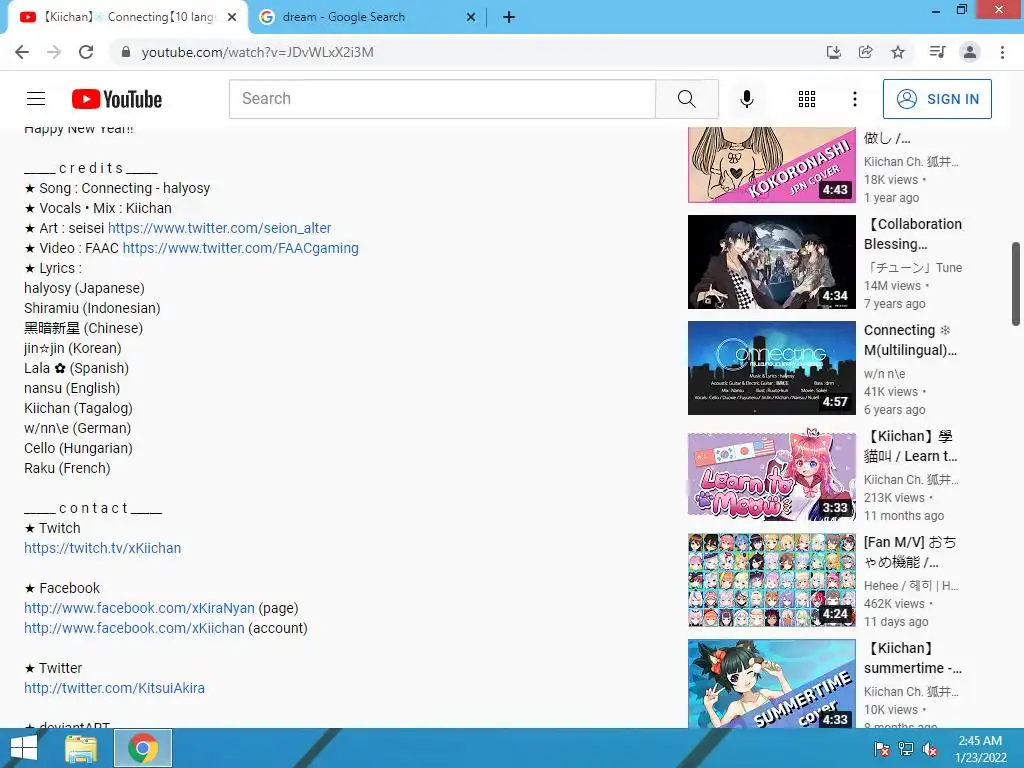This screenshot has height=768, width=1024.
Task: Click the text 'Vocals • Mix : Kiichan'
Action: [105, 208]
